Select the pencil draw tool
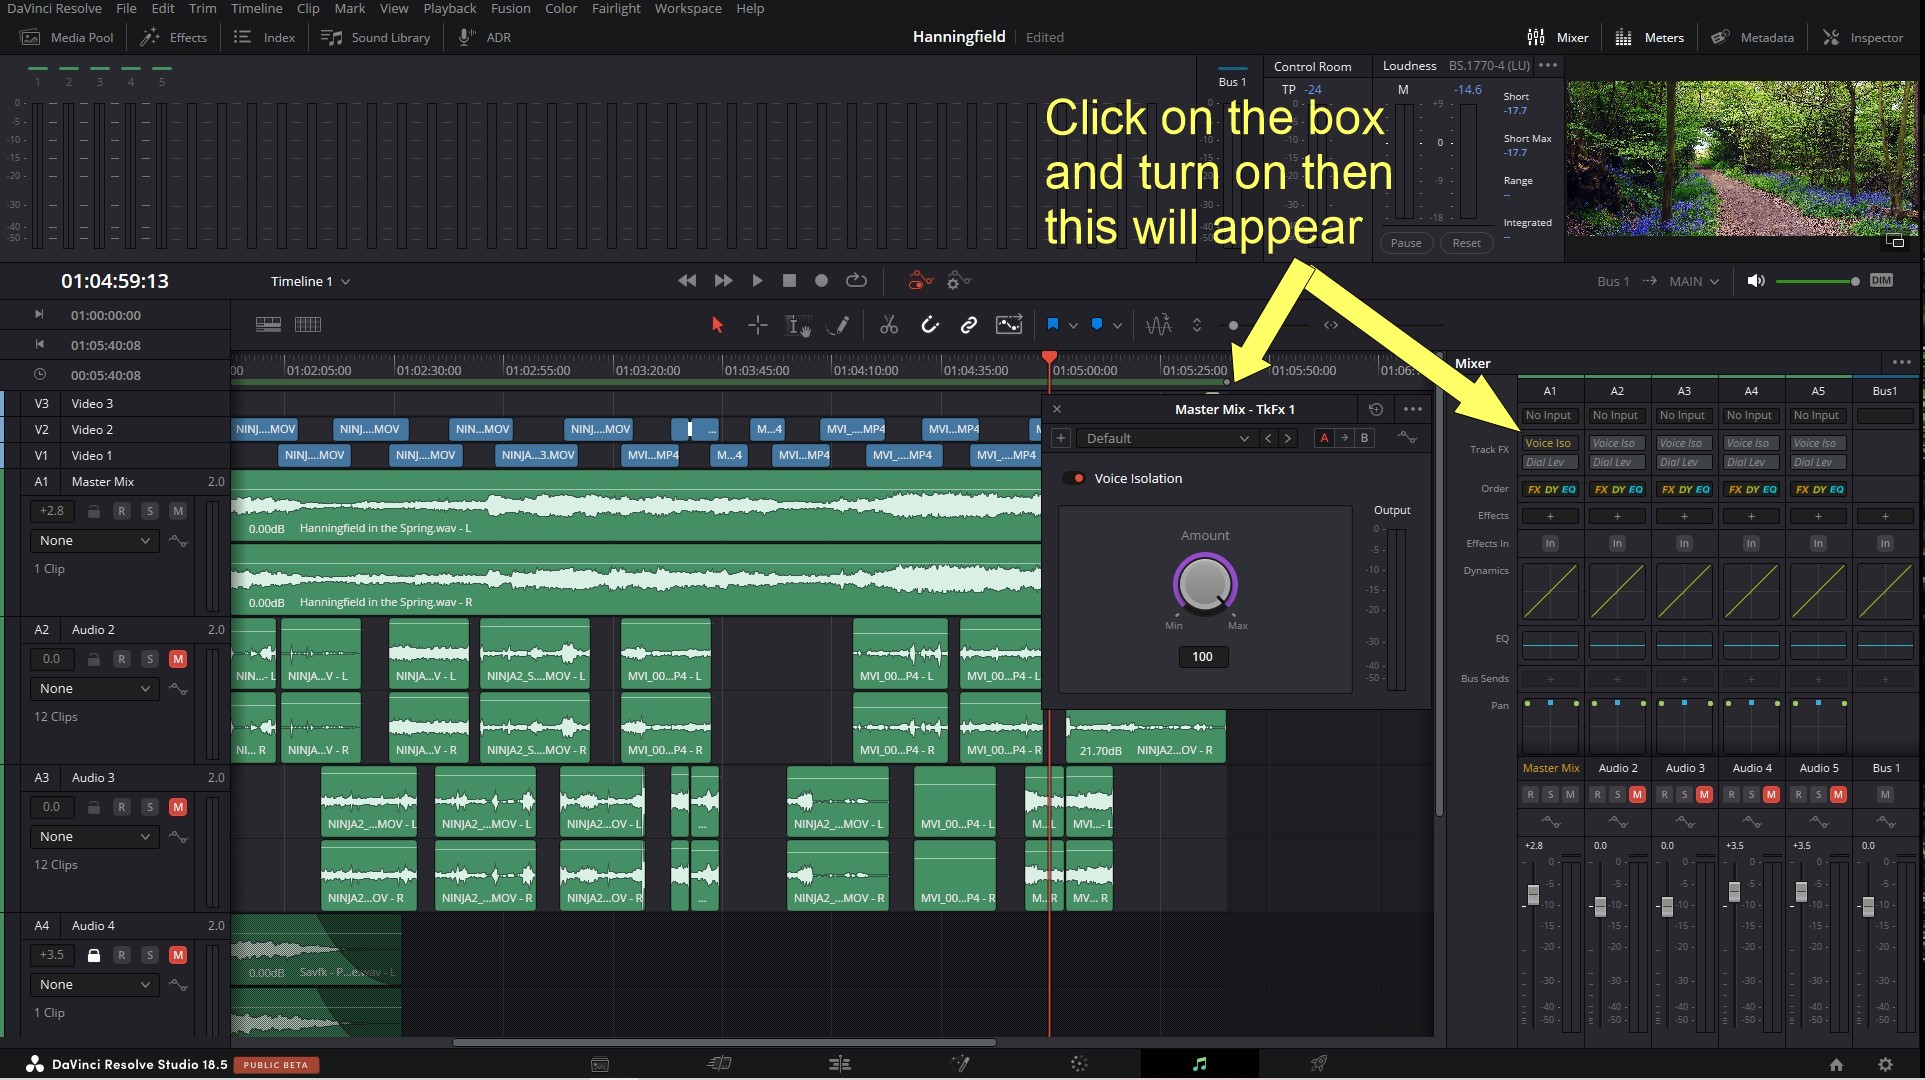Viewport: 1925px width, 1080px height. (x=841, y=325)
